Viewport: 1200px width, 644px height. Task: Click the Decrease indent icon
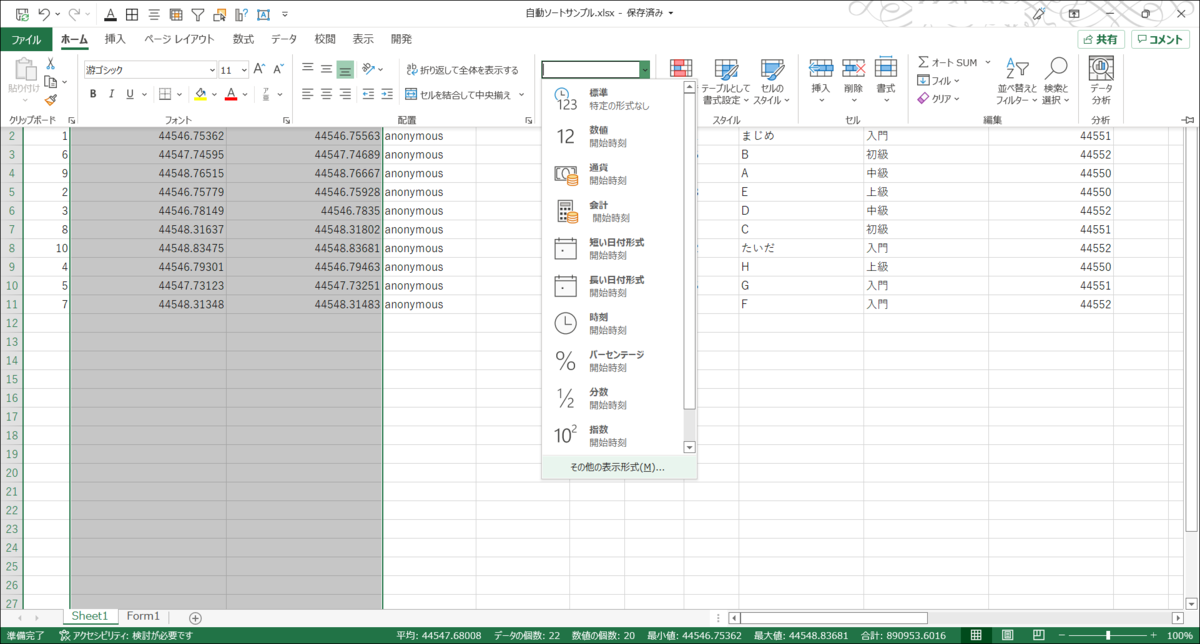pyautogui.click(x=369, y=95)
